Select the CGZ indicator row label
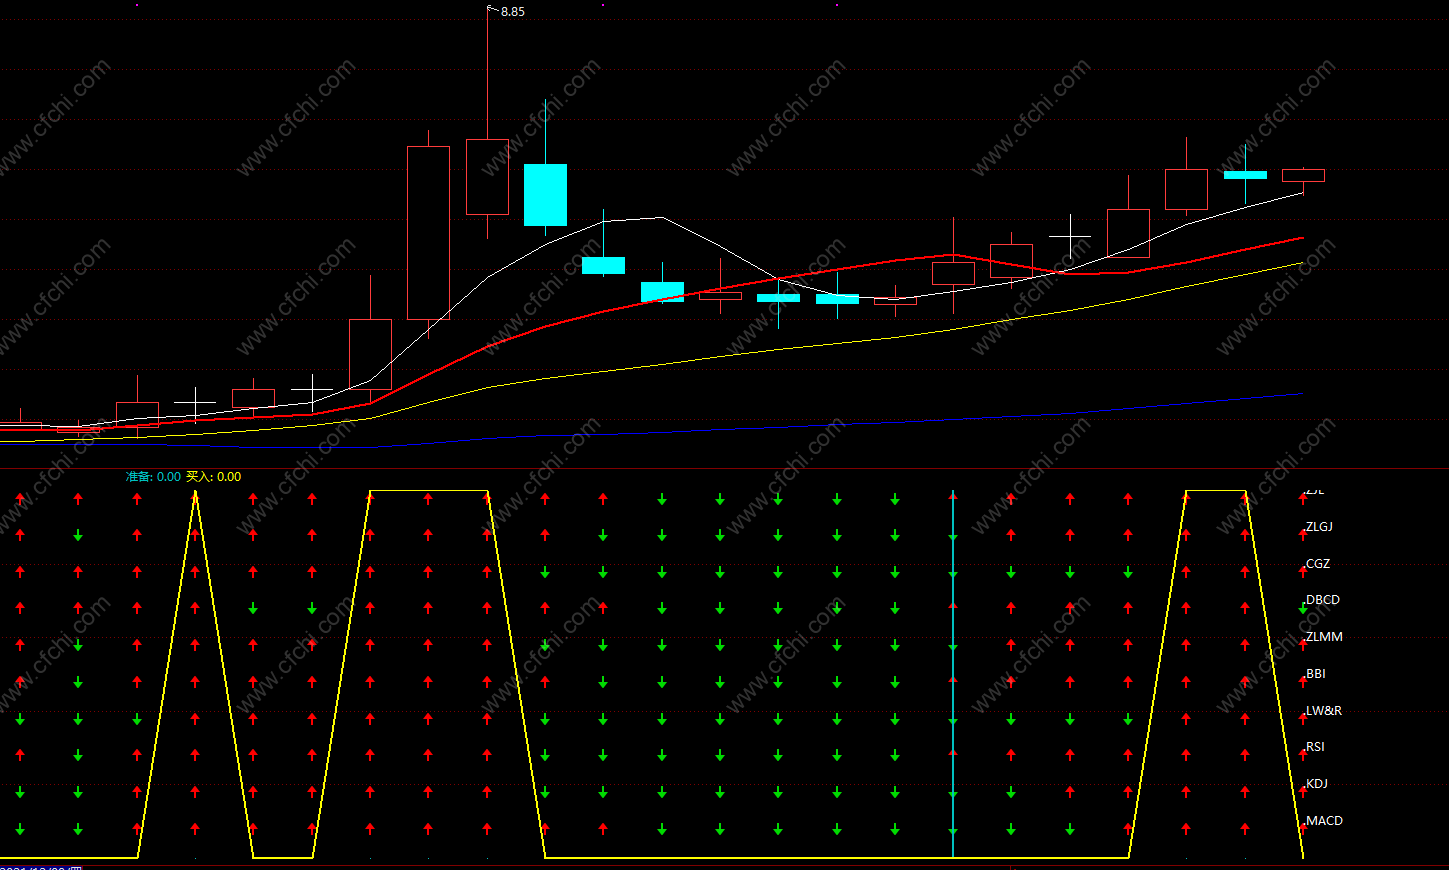This screenshot has width=1449, height=870. click(1318, 564)
